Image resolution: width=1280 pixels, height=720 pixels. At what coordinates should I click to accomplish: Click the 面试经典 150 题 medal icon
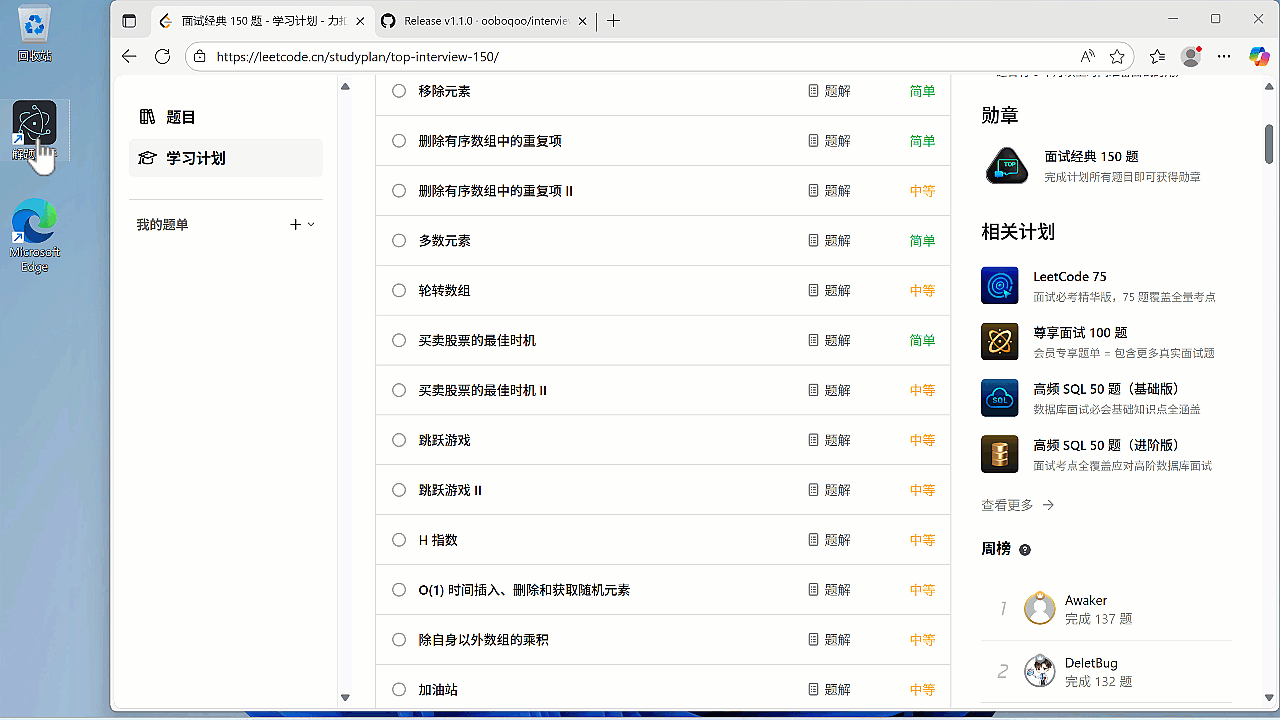[1006, 166]
